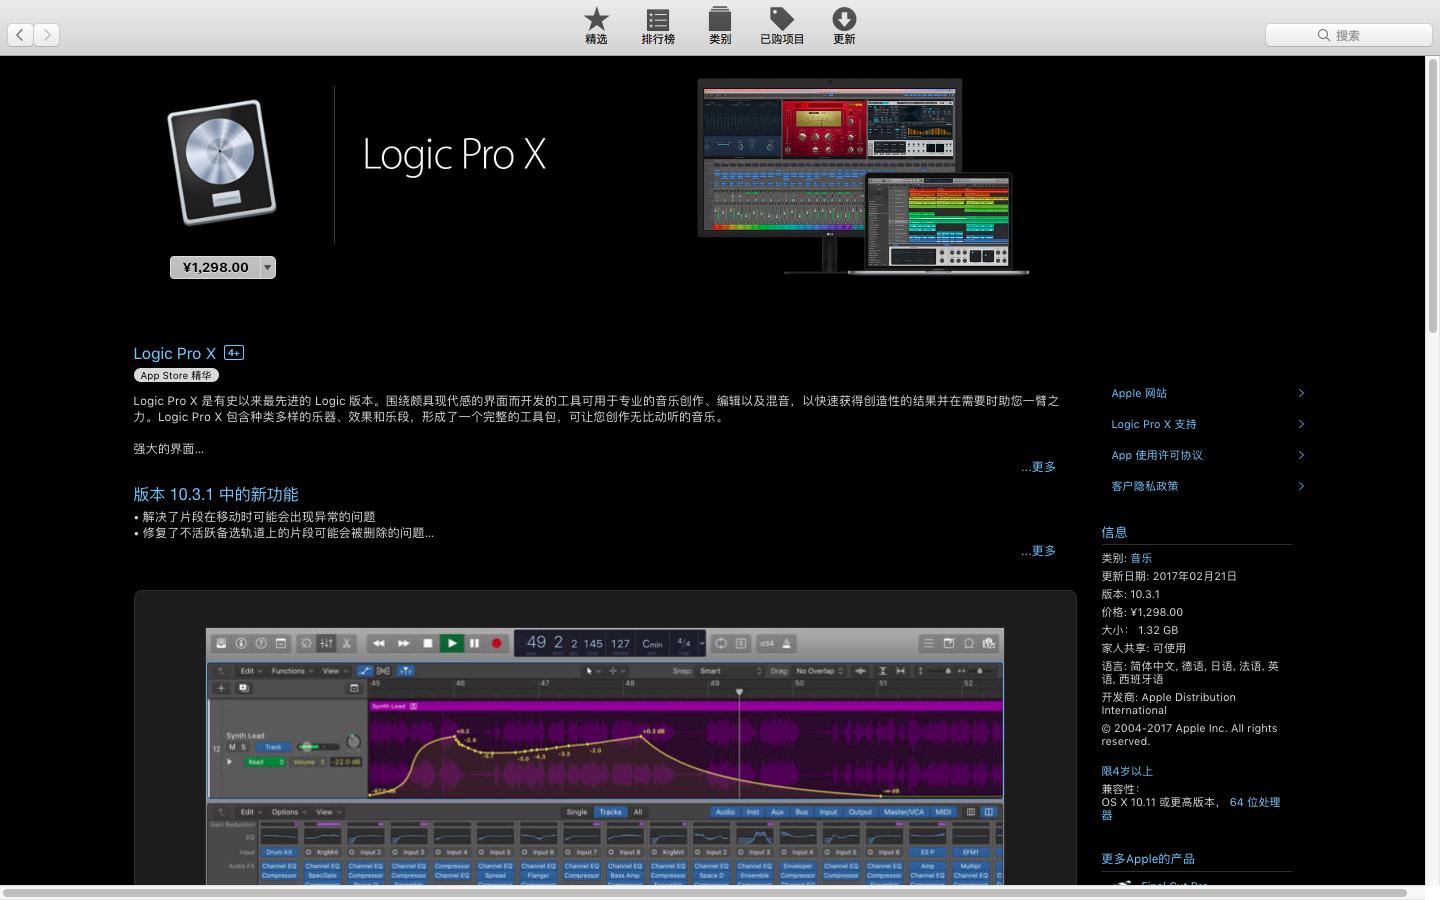Click the ¥1,298.00 buy button
Screen dimensions: 1440x900
tap(215, 267)
